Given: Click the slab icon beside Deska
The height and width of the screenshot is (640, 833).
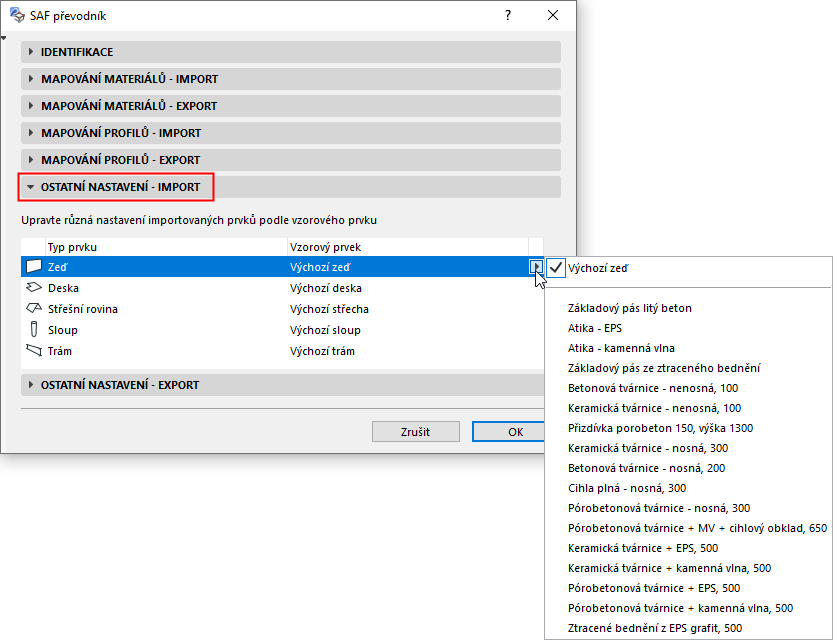Looking at the screenshot, I should pyautogui.click(x=34, y=287).
